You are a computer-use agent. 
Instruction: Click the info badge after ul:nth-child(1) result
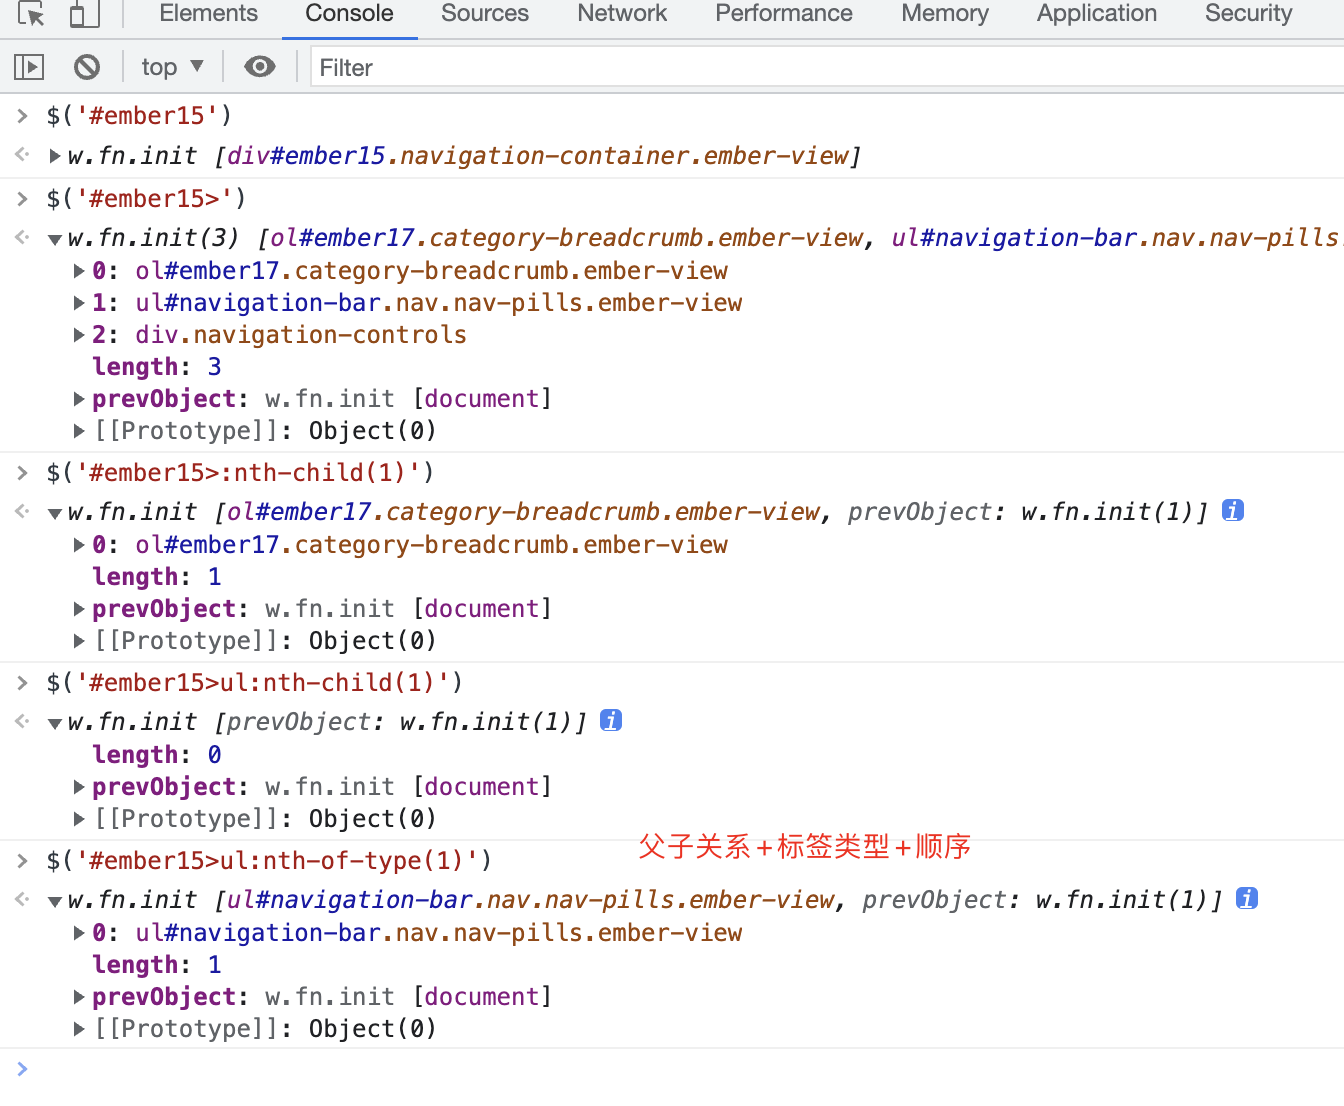click(611, 720)
